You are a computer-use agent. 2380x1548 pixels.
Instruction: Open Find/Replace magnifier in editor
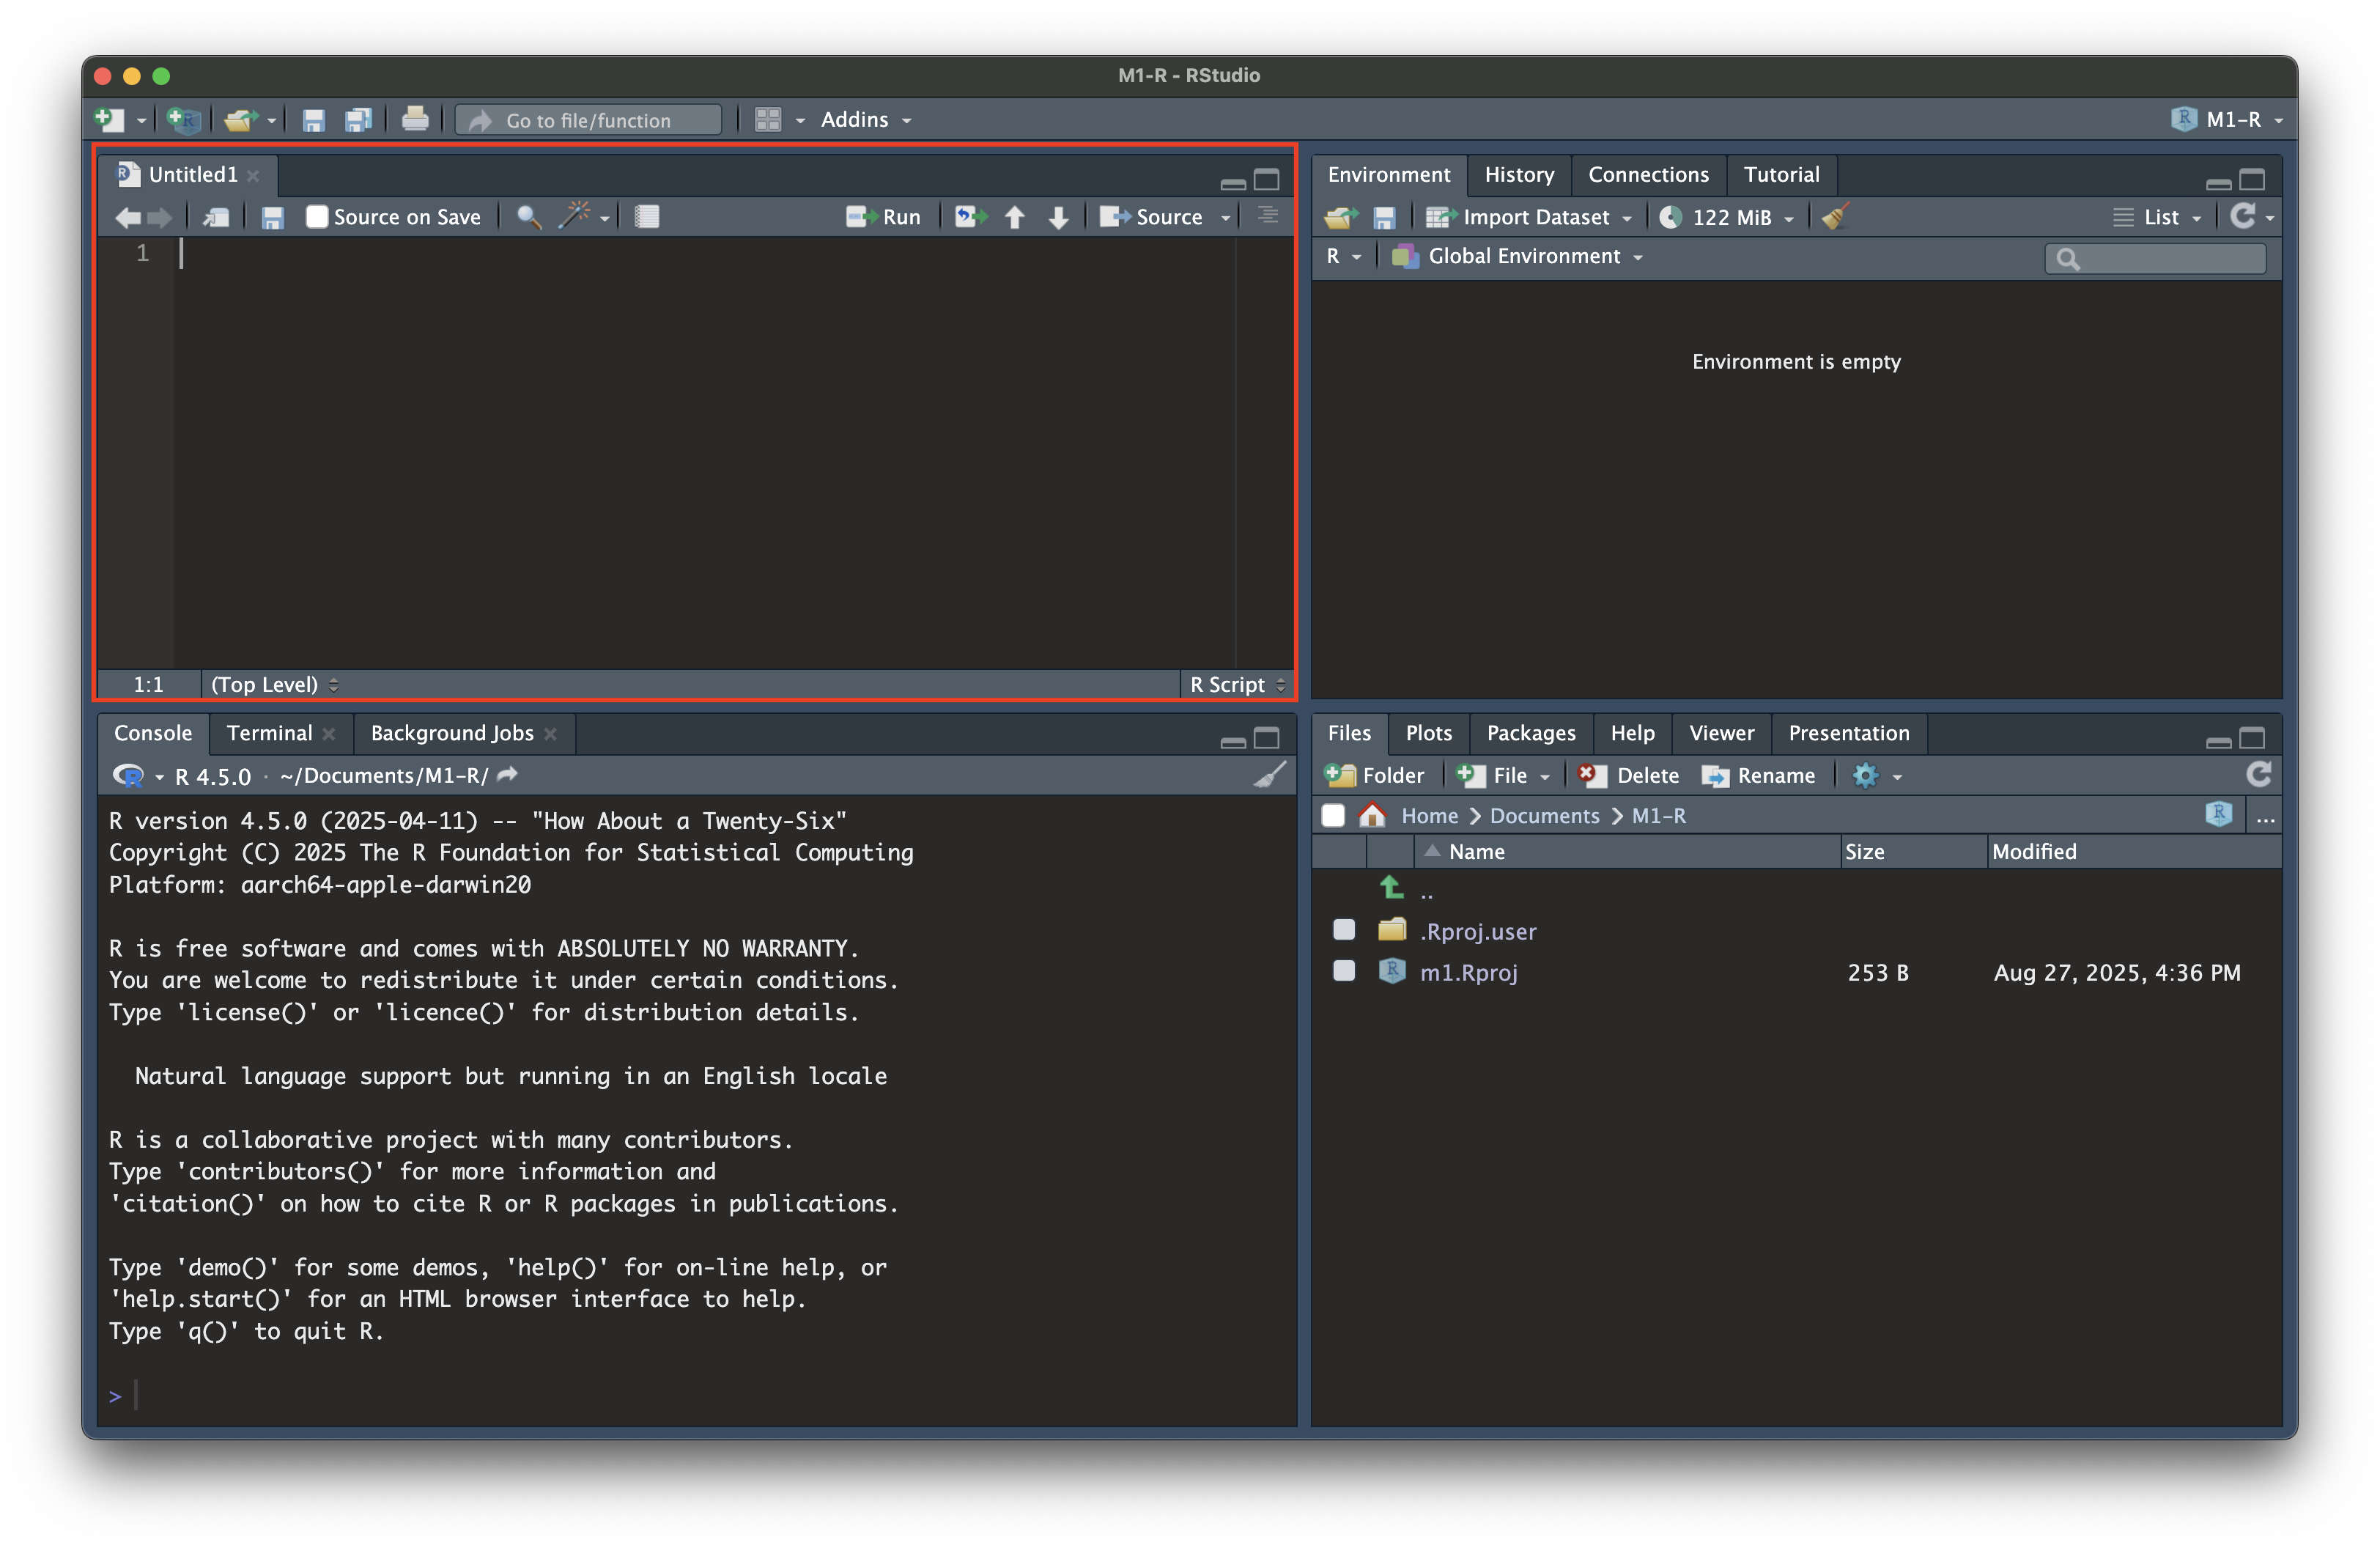[x=529, y=217]
